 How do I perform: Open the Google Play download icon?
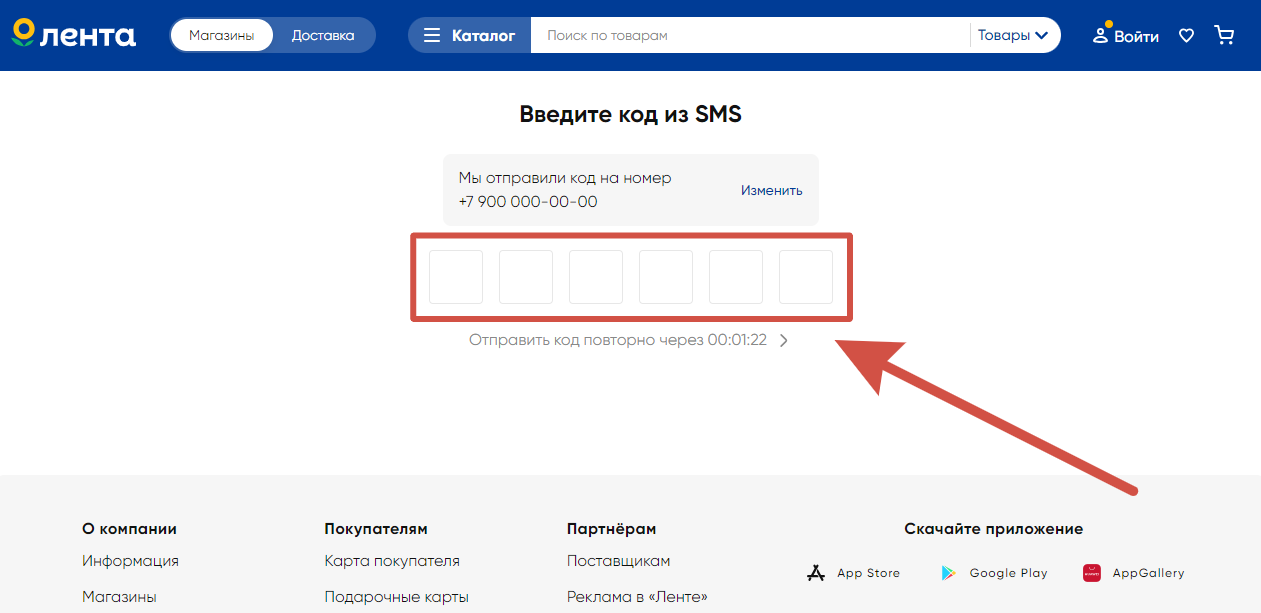948,573
